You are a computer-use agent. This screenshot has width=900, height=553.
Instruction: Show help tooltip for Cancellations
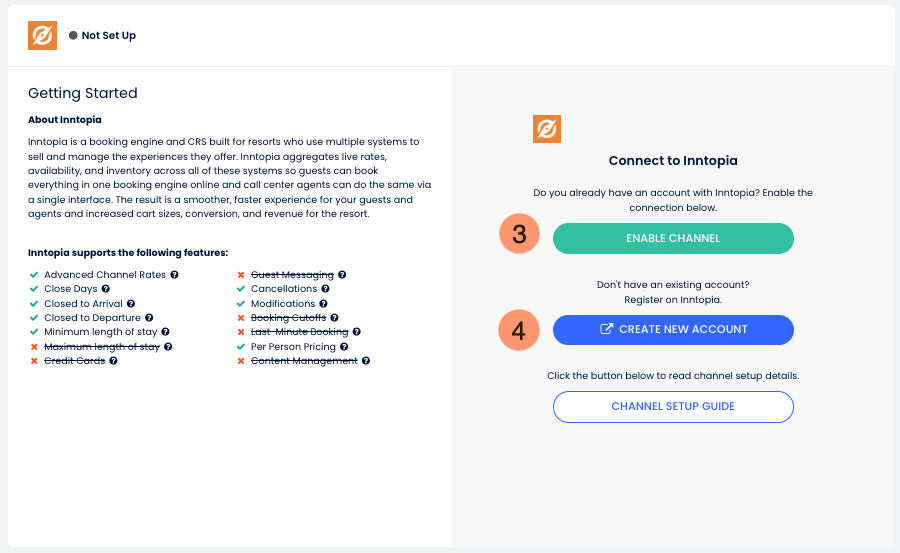click(x=326, y=289)
